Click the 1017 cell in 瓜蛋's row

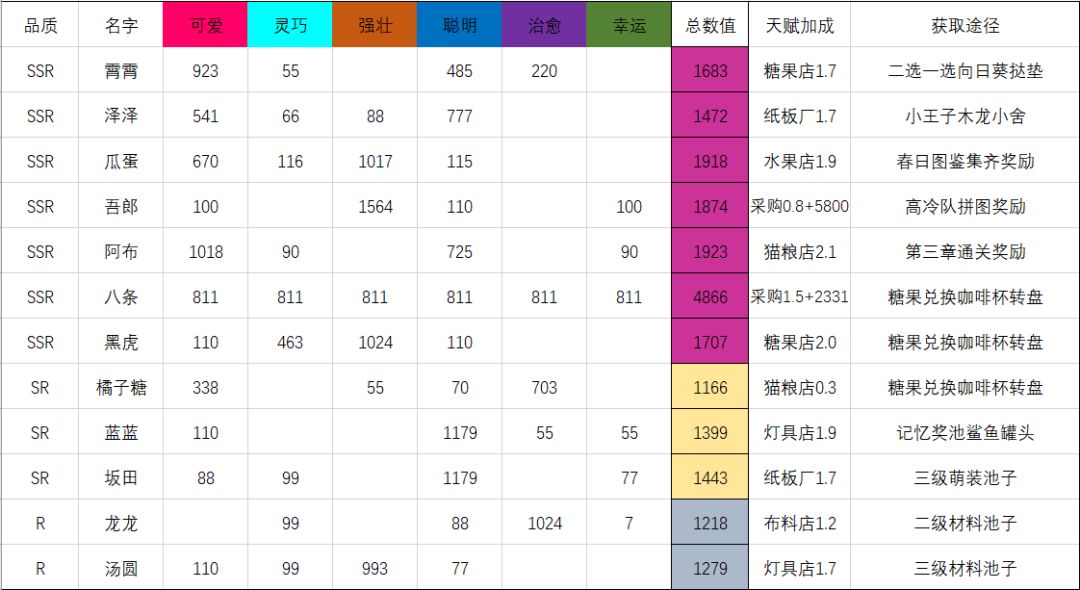[x=375, y=161]
